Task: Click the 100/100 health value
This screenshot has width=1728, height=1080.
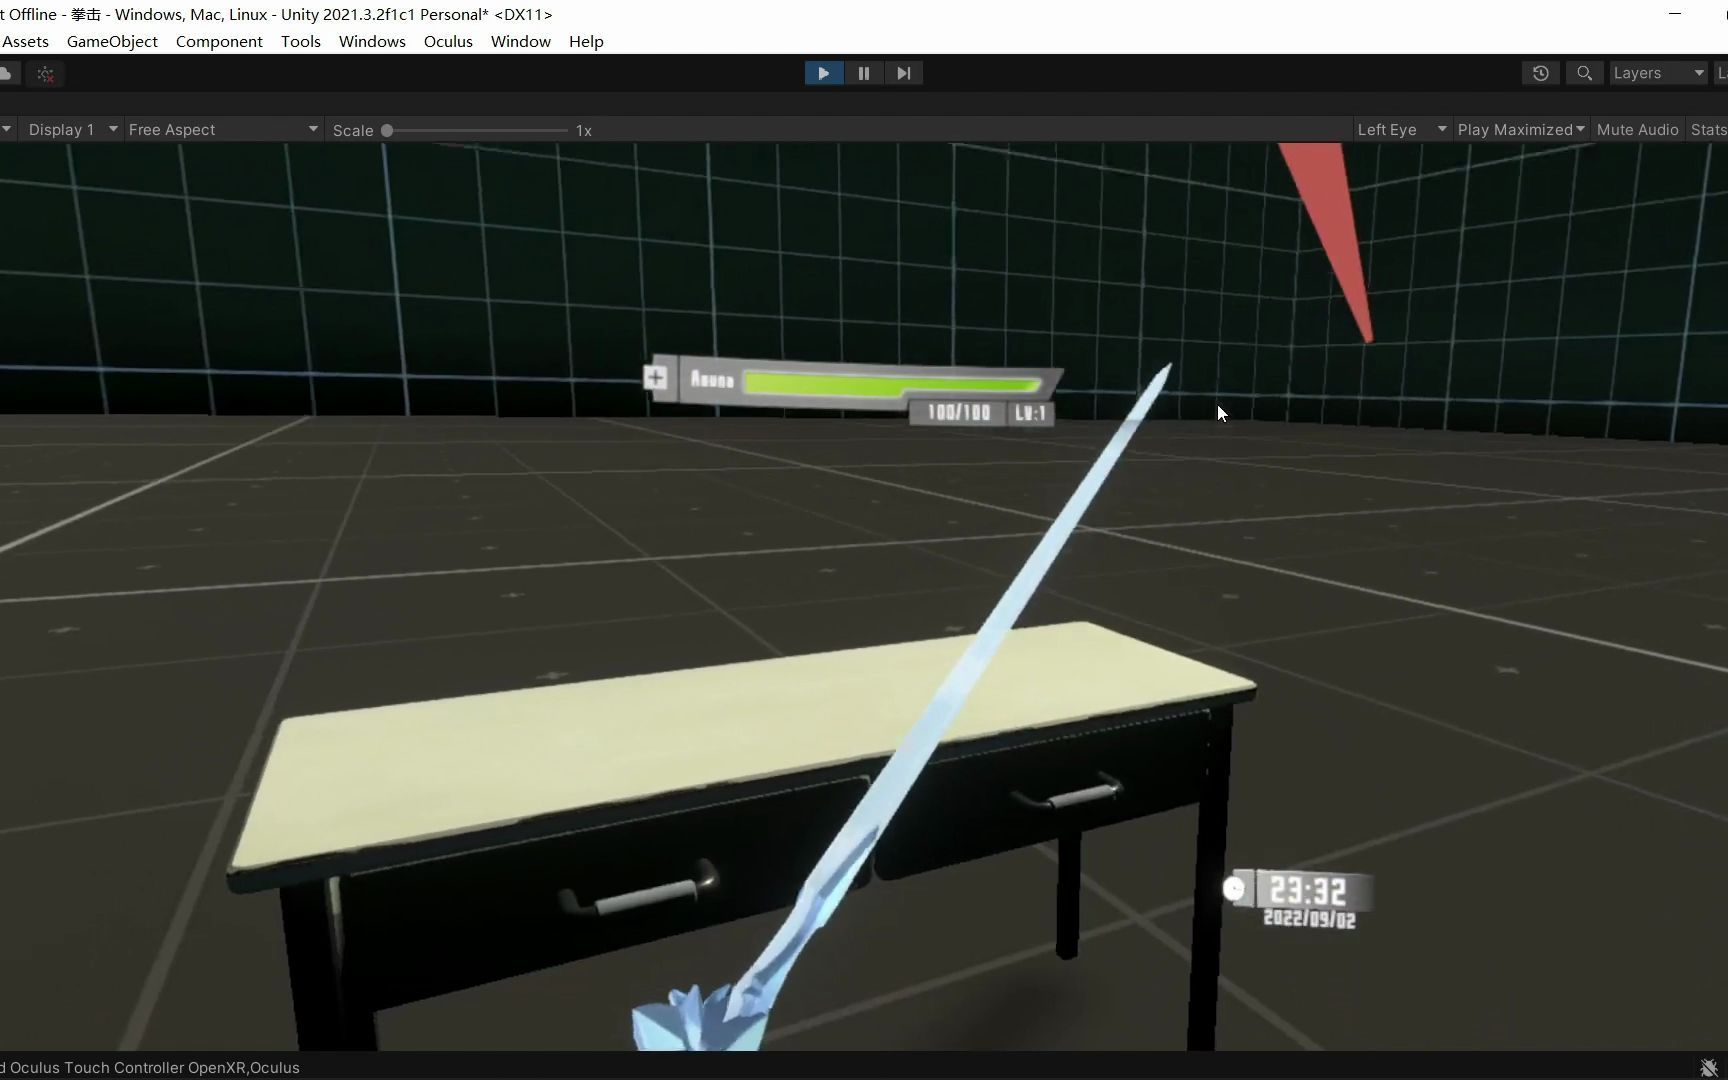Action: coord(958,413)
